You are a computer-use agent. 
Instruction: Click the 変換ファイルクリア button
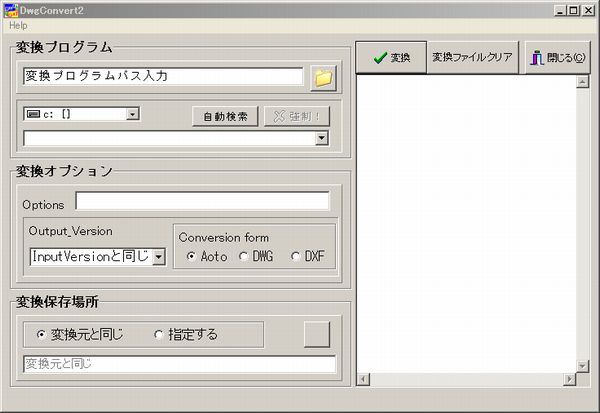[472, 58]
